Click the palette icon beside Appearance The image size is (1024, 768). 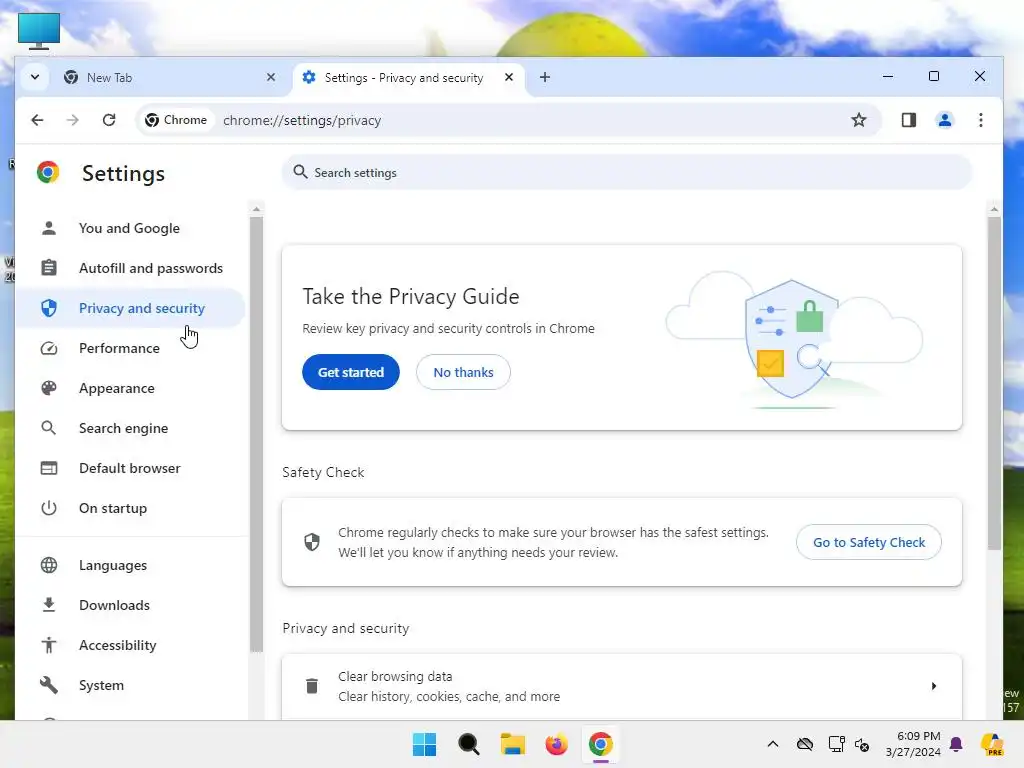49,388
